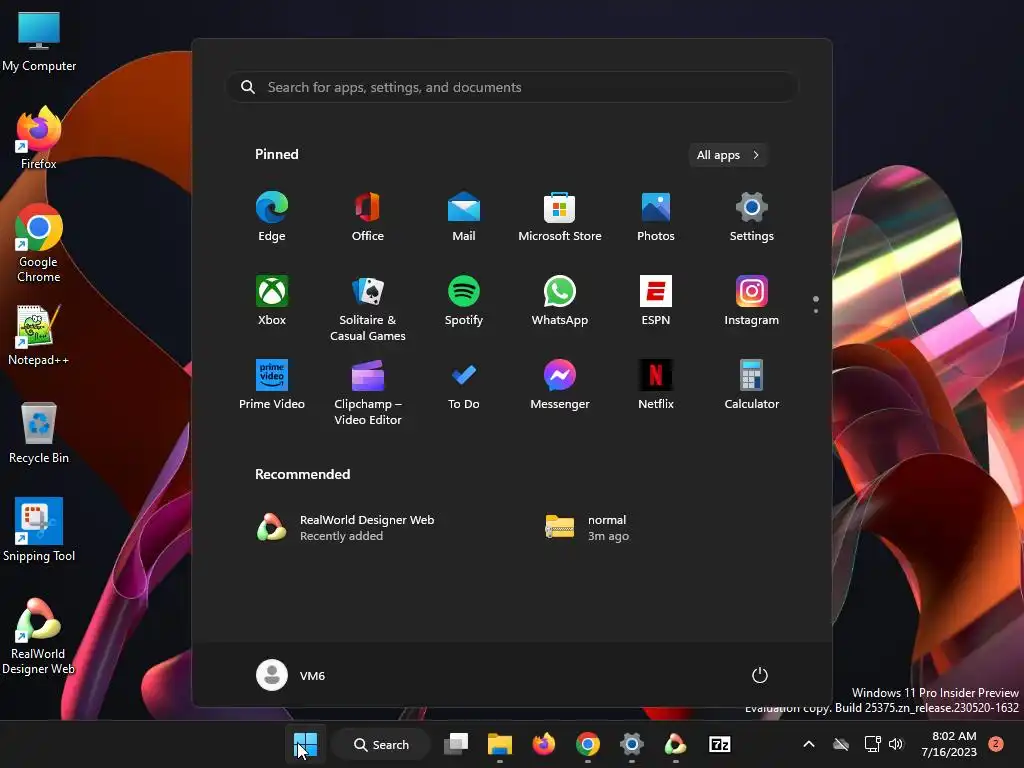Open 7-Zip from the taskbar

click(x=720, y=744)
